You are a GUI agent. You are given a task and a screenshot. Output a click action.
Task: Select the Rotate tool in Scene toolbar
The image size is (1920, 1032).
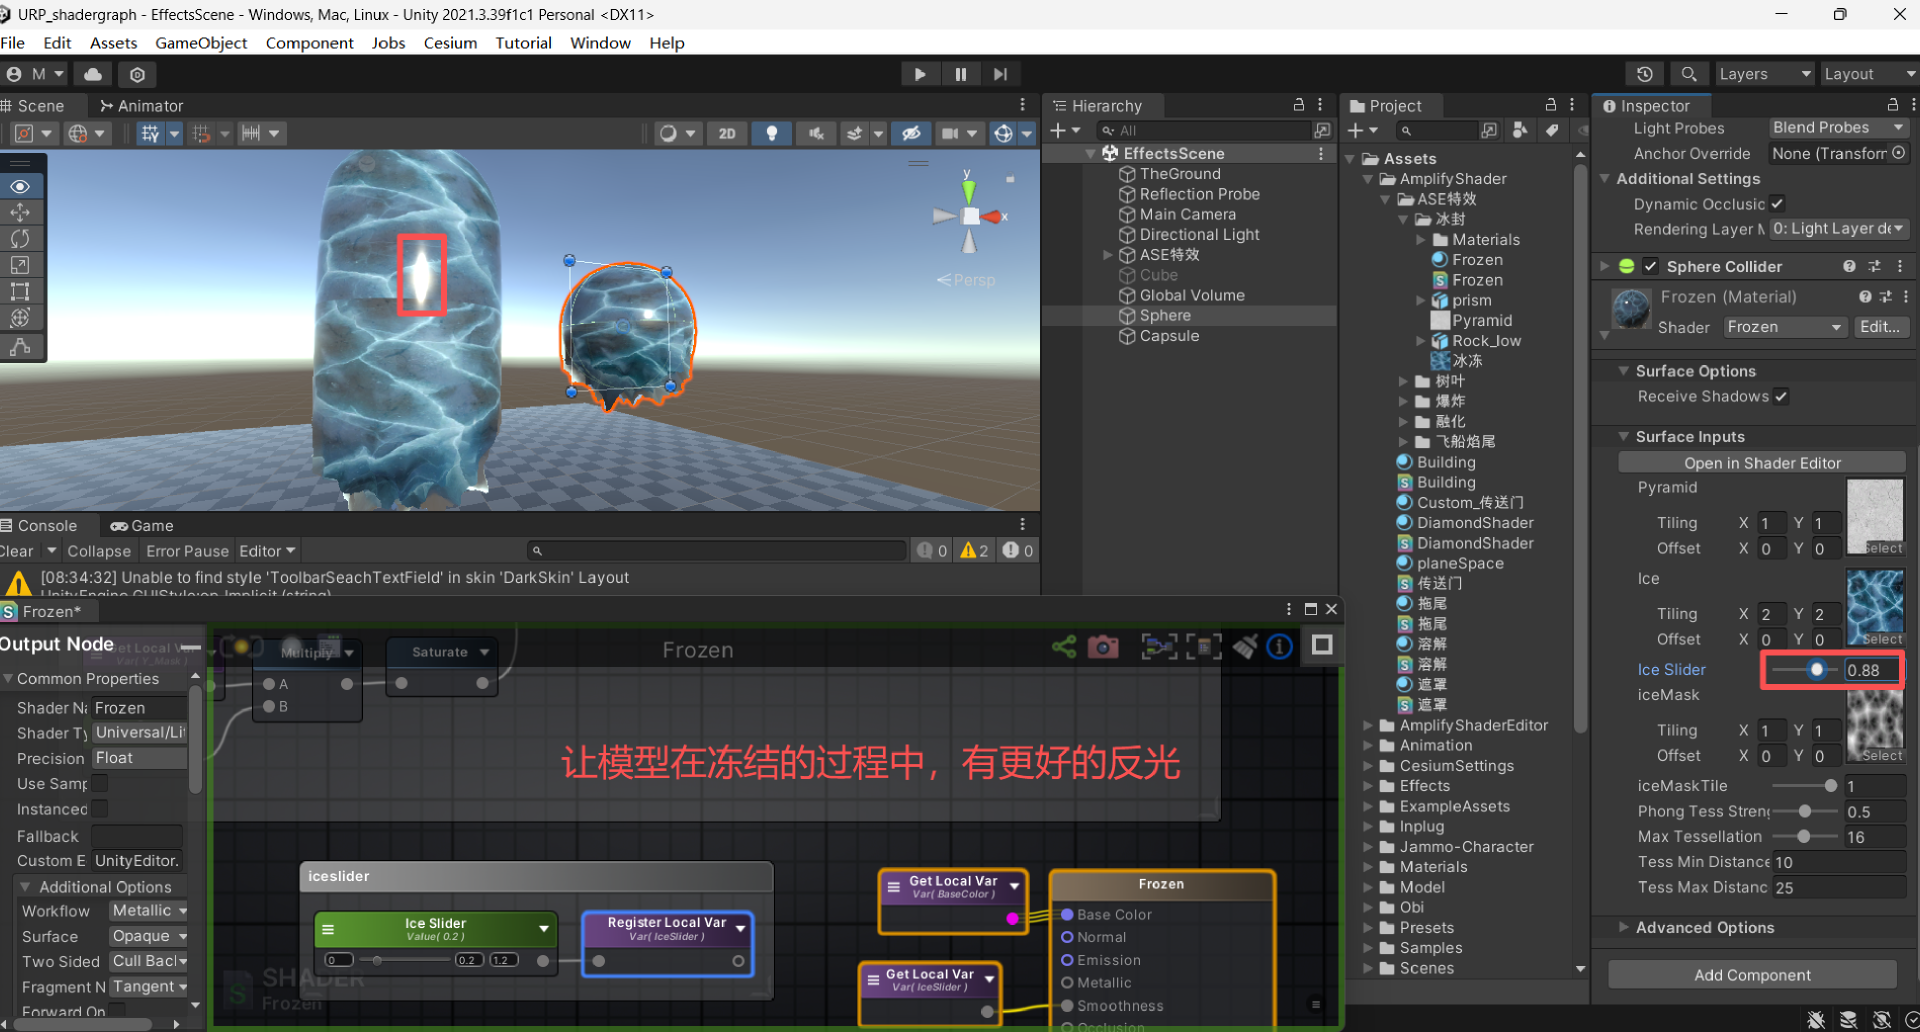click(x=20, y=239)
